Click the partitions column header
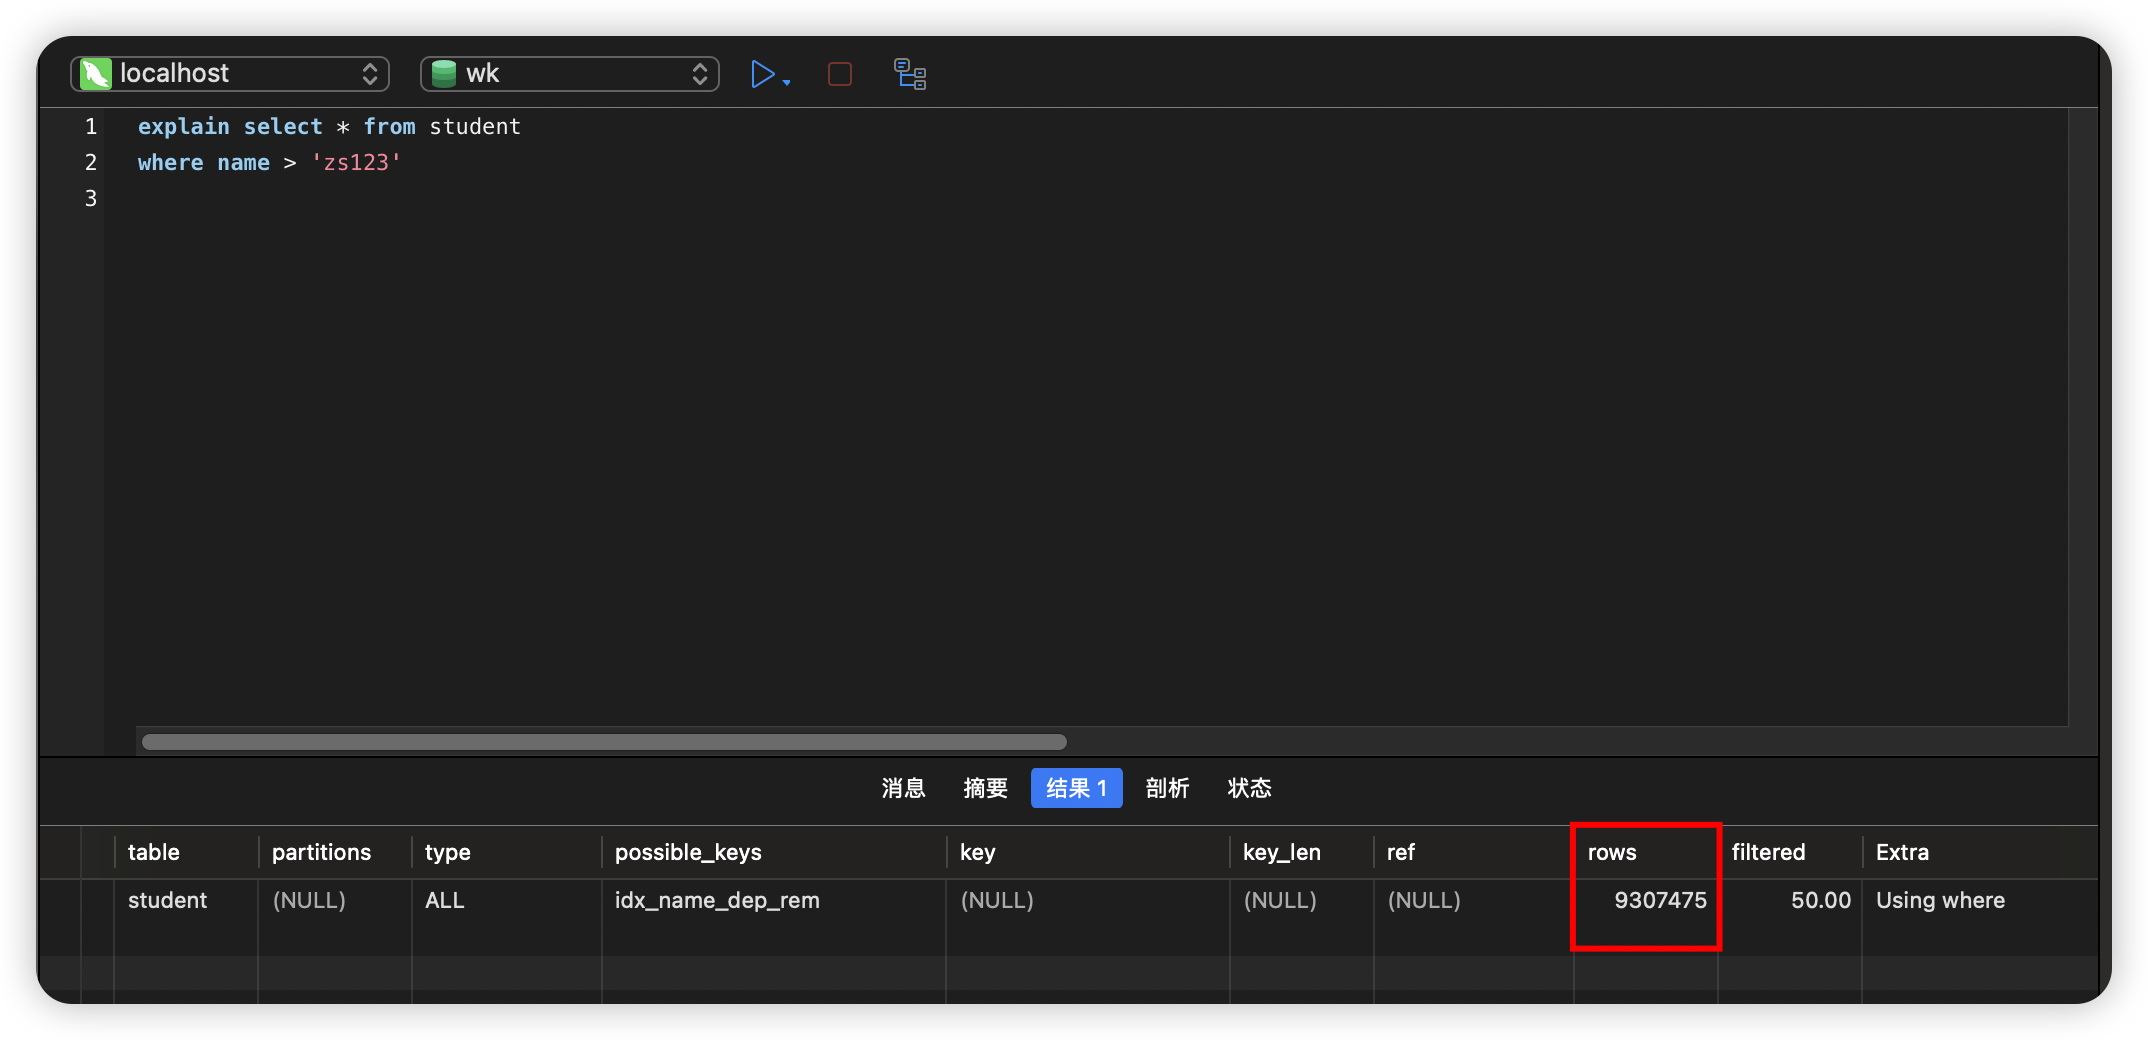2148x1040 pixels. pos(335,852)
